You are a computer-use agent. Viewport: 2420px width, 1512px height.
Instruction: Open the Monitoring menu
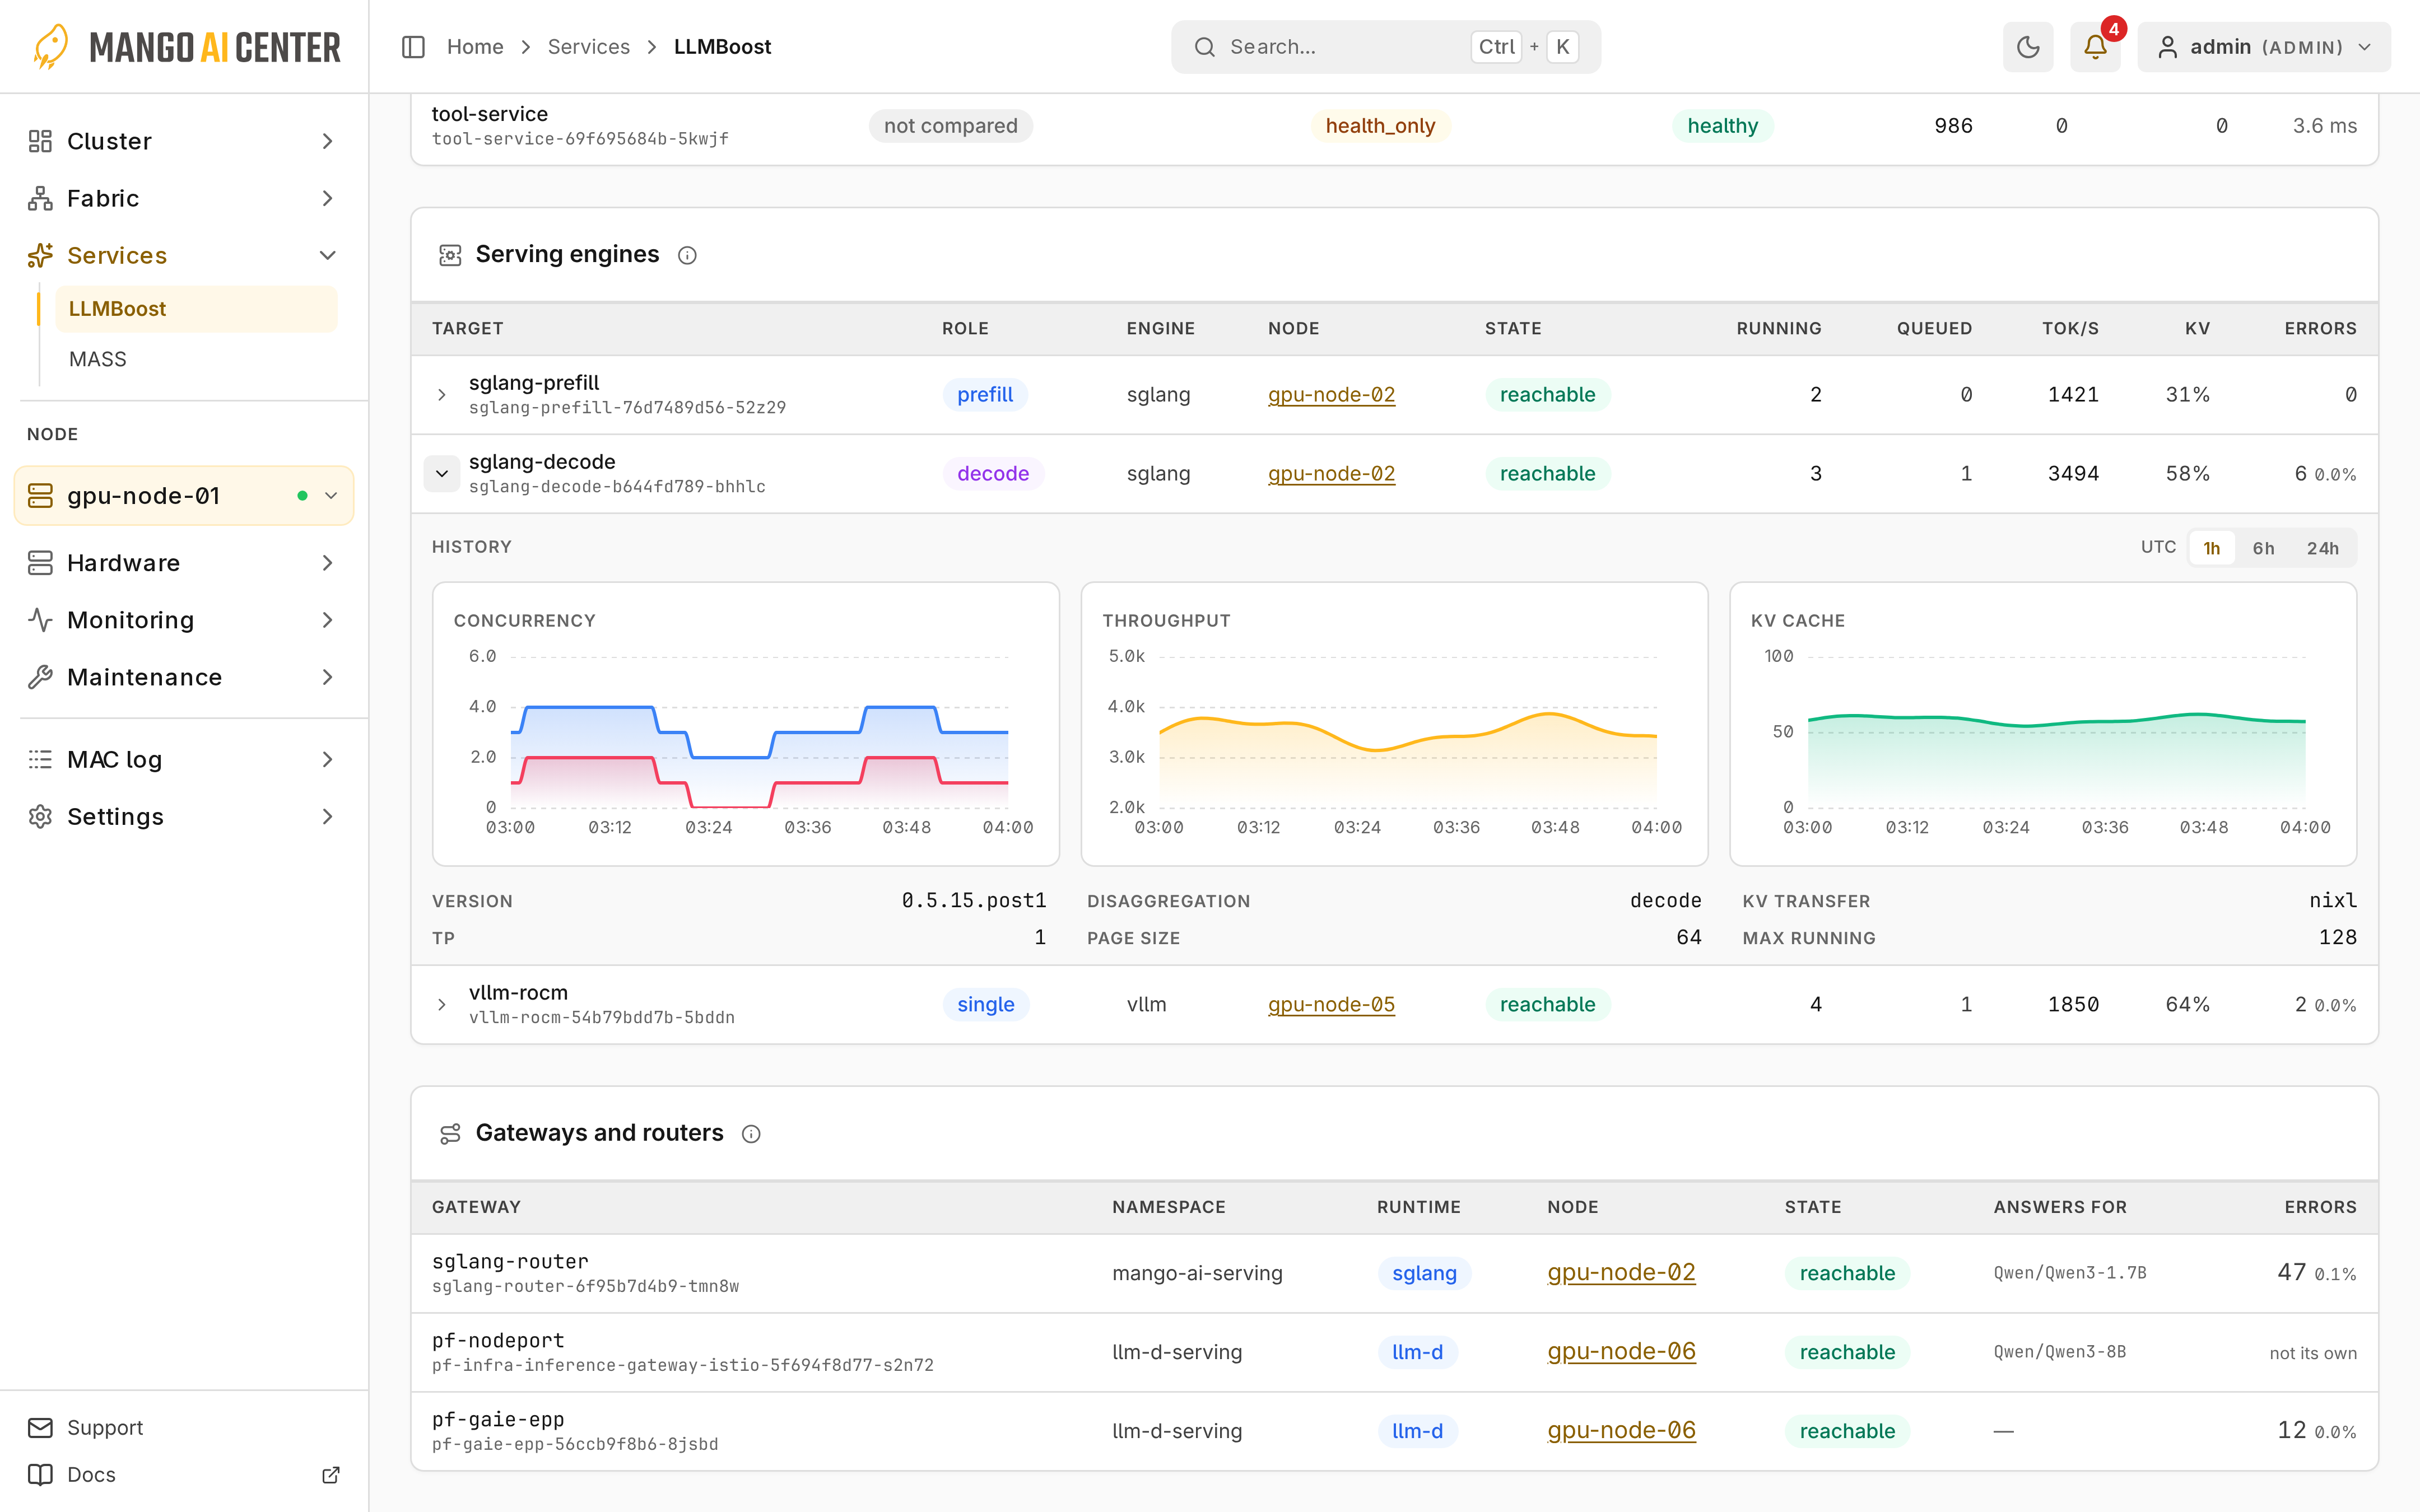(x=184, y=620)
